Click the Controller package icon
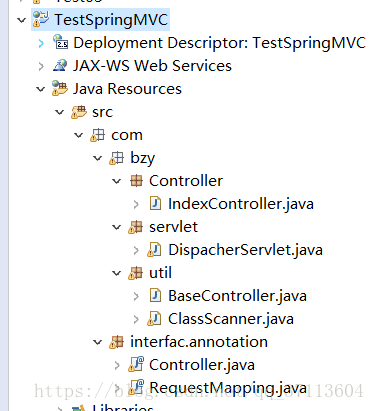Screen dimensions: 375x411 [136, 181]
